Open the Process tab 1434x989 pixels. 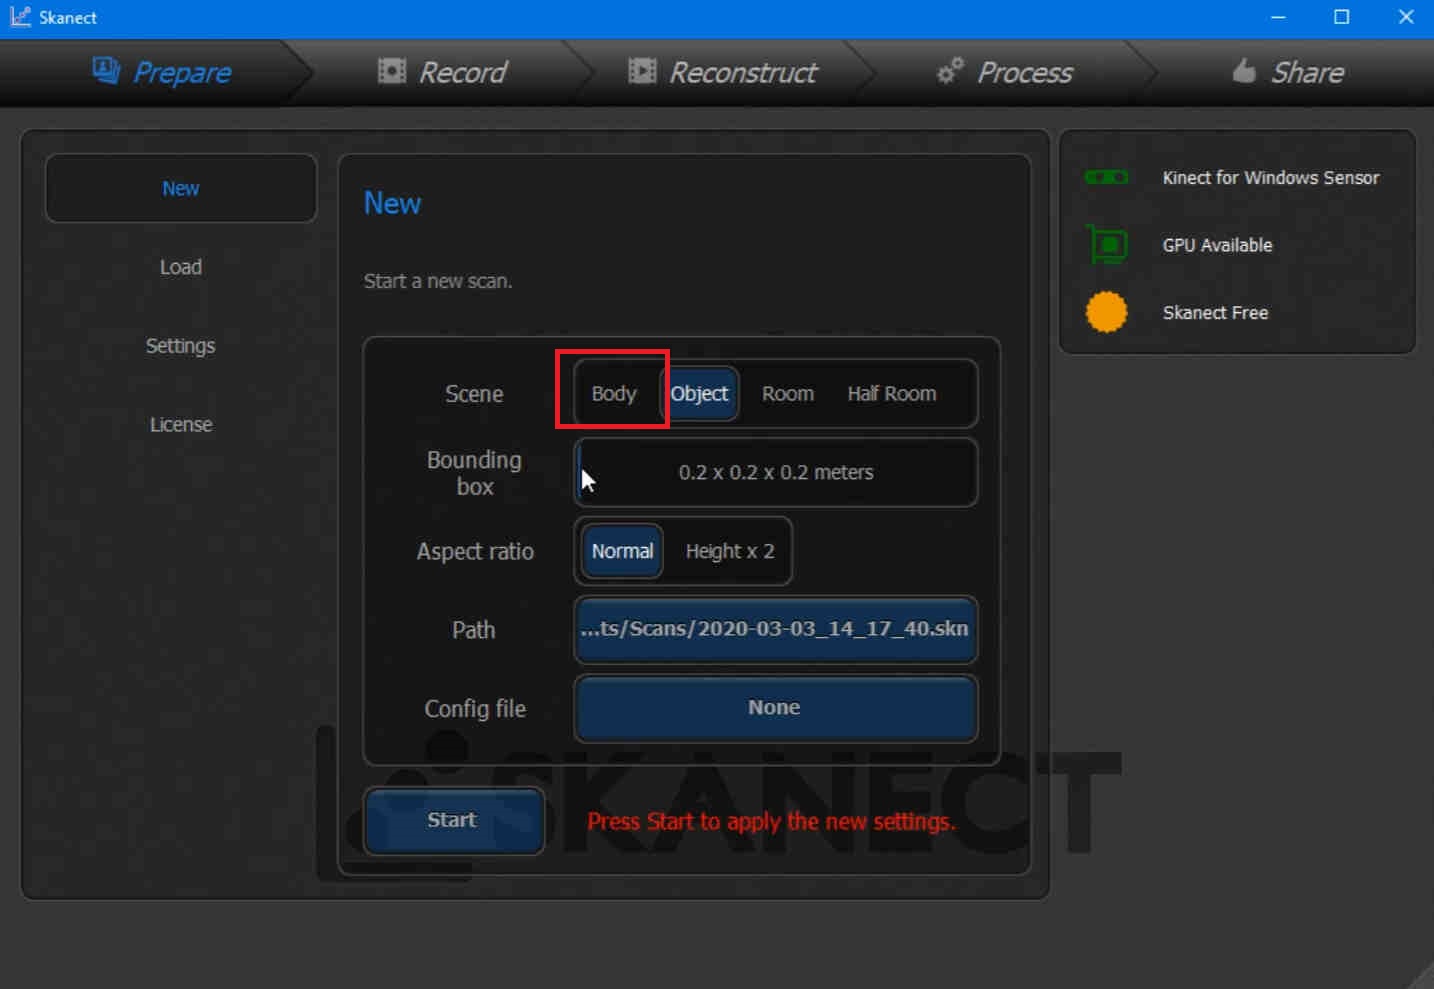[1004, 72]
